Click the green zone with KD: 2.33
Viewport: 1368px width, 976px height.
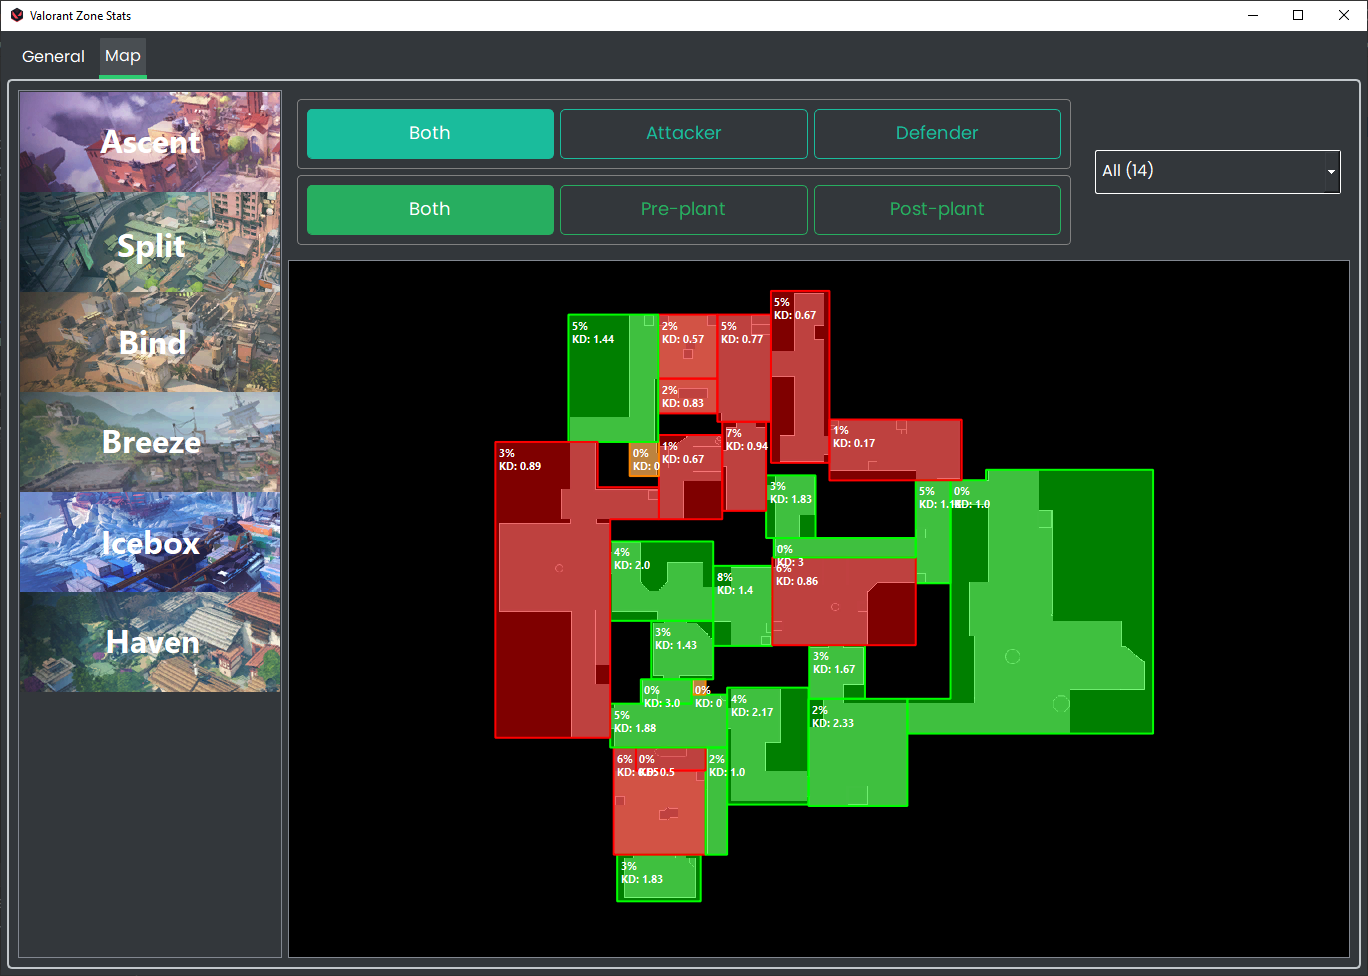click(858, 752)
